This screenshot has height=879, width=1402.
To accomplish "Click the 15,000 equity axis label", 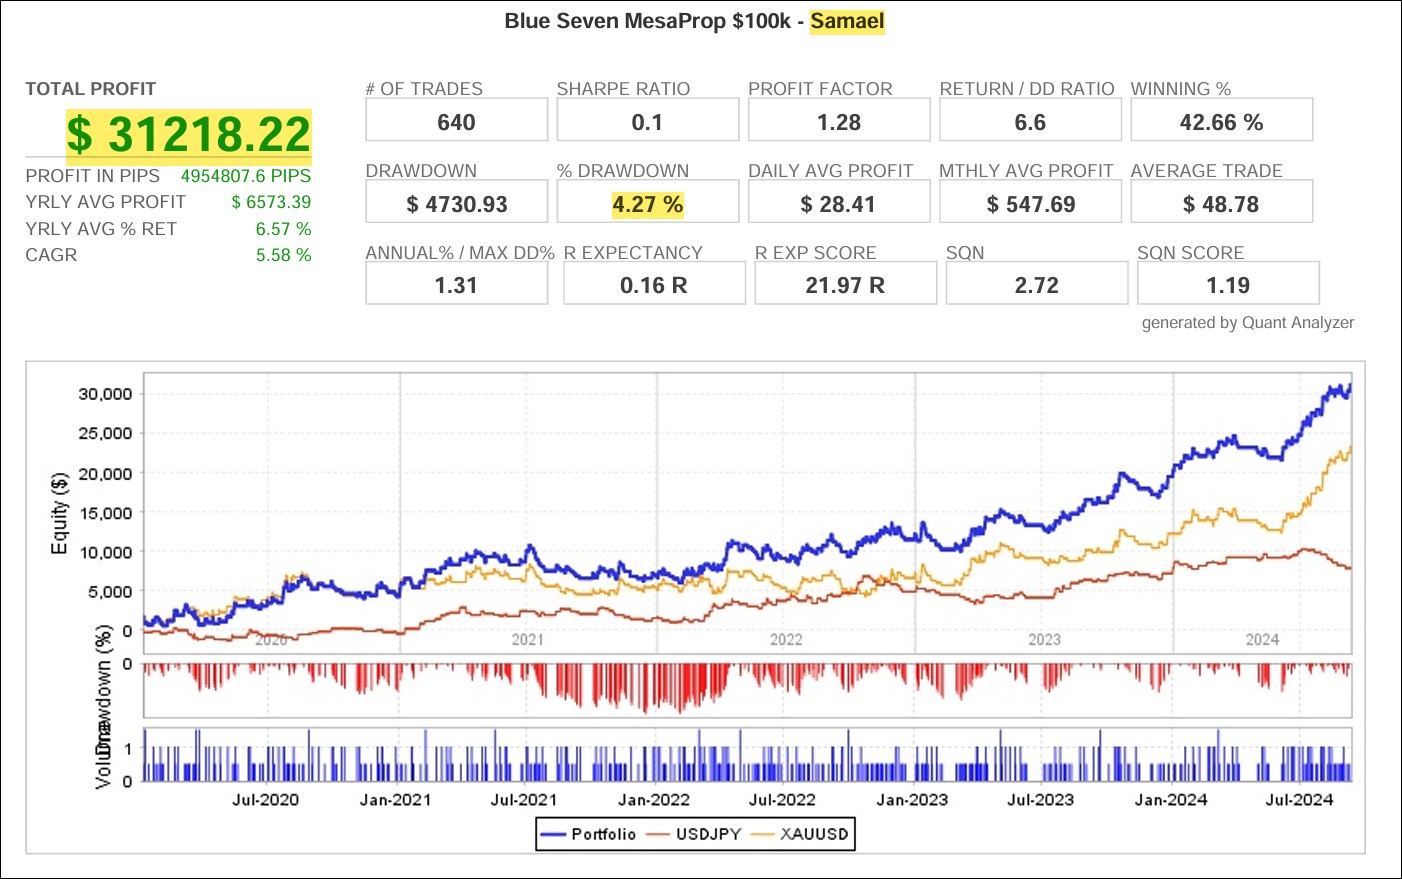I will tap(105, 513).
